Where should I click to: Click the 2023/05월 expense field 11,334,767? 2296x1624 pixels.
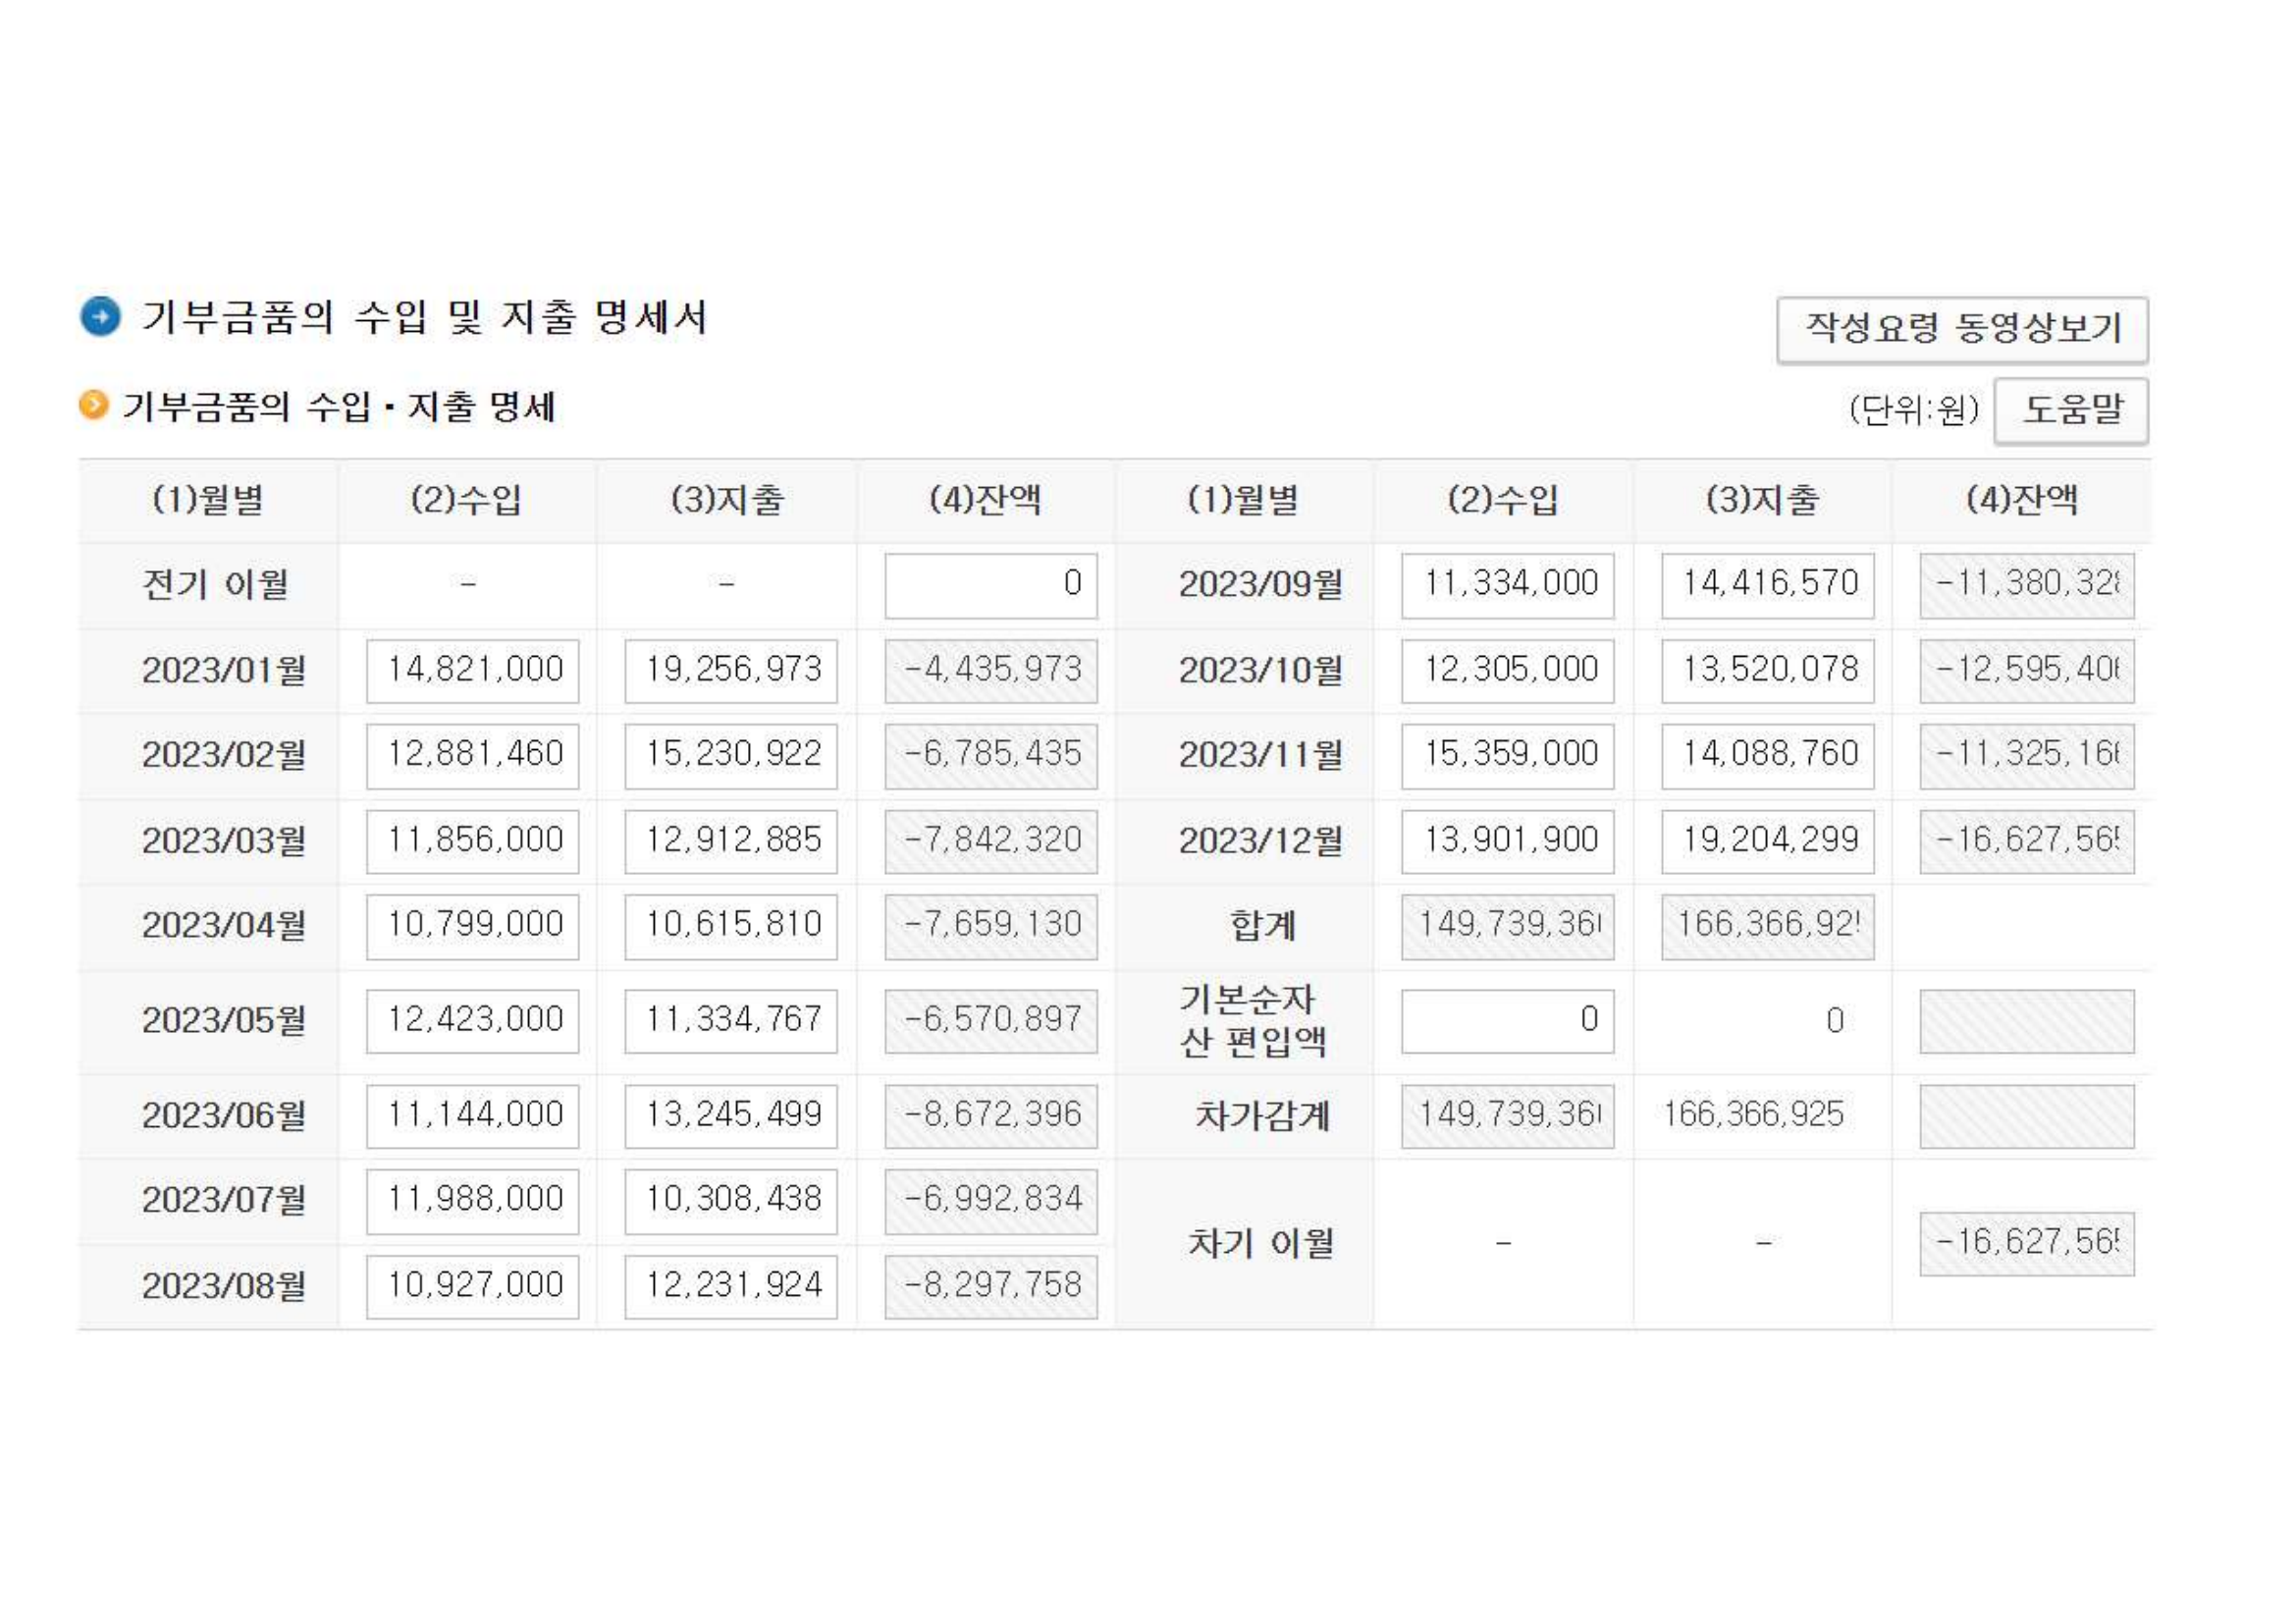(731, 1021)
